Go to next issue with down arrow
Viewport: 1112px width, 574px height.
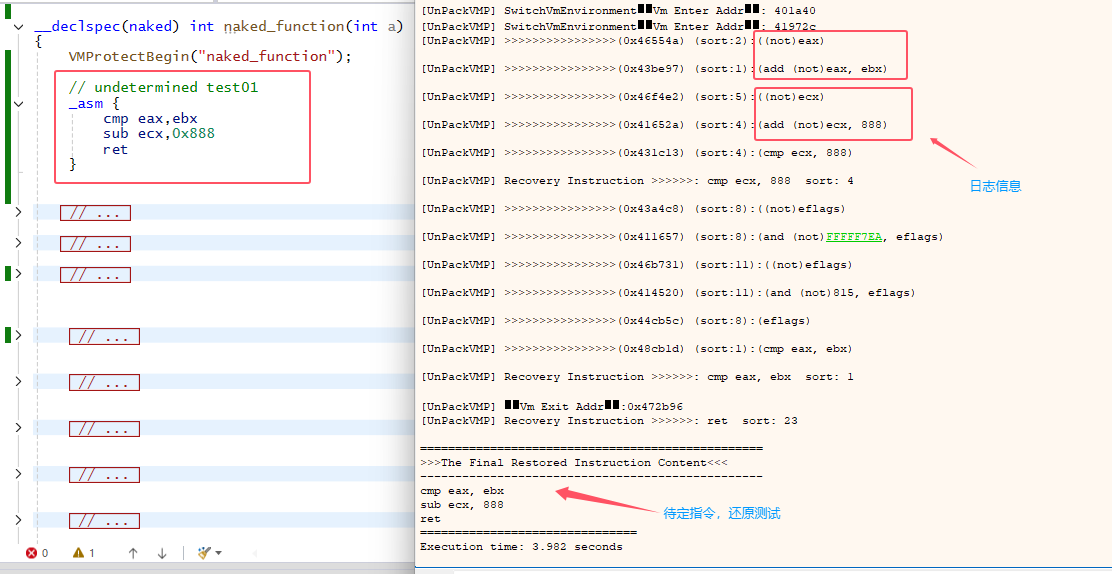point(162,553)
